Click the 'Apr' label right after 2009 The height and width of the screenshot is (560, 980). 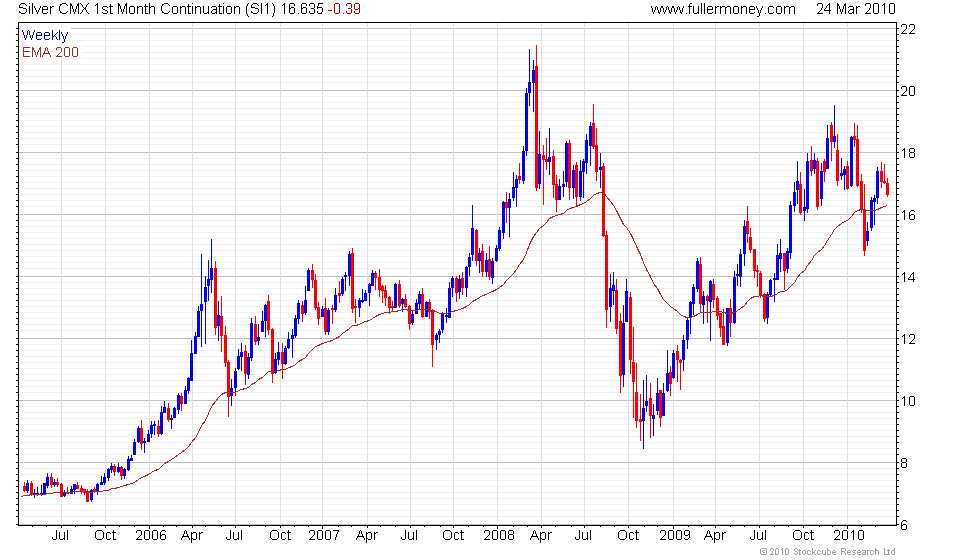[715, 536]
